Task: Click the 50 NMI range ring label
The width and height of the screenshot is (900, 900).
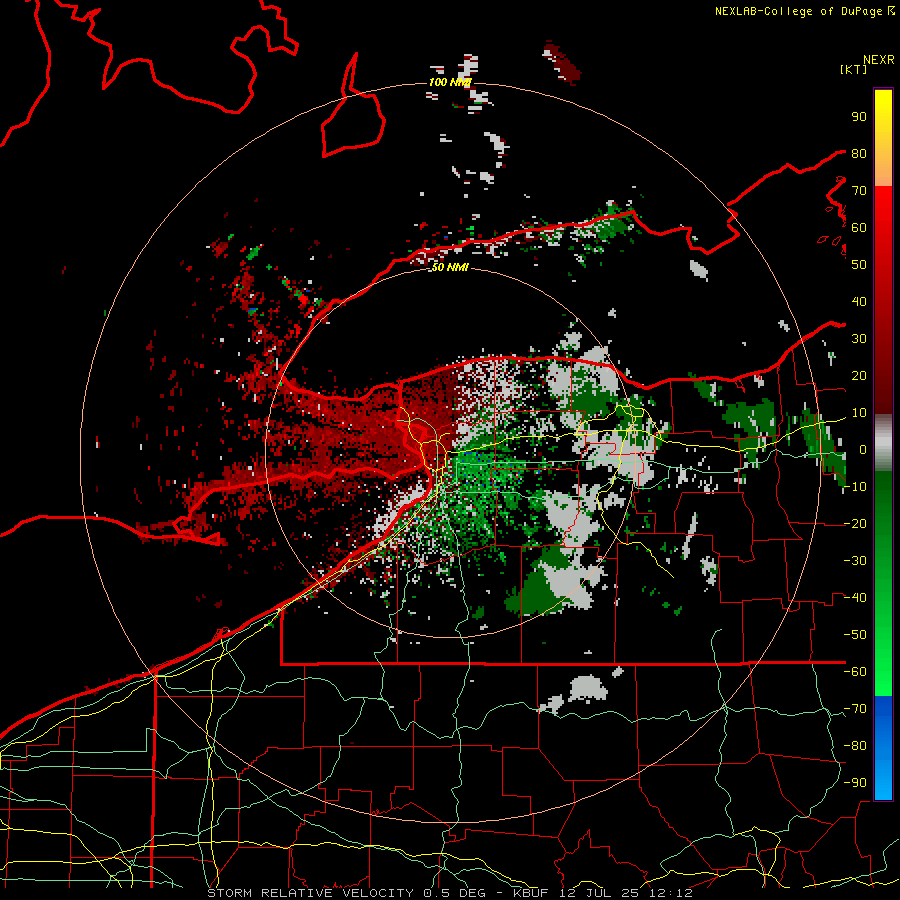Action: [x=449, y=267]
